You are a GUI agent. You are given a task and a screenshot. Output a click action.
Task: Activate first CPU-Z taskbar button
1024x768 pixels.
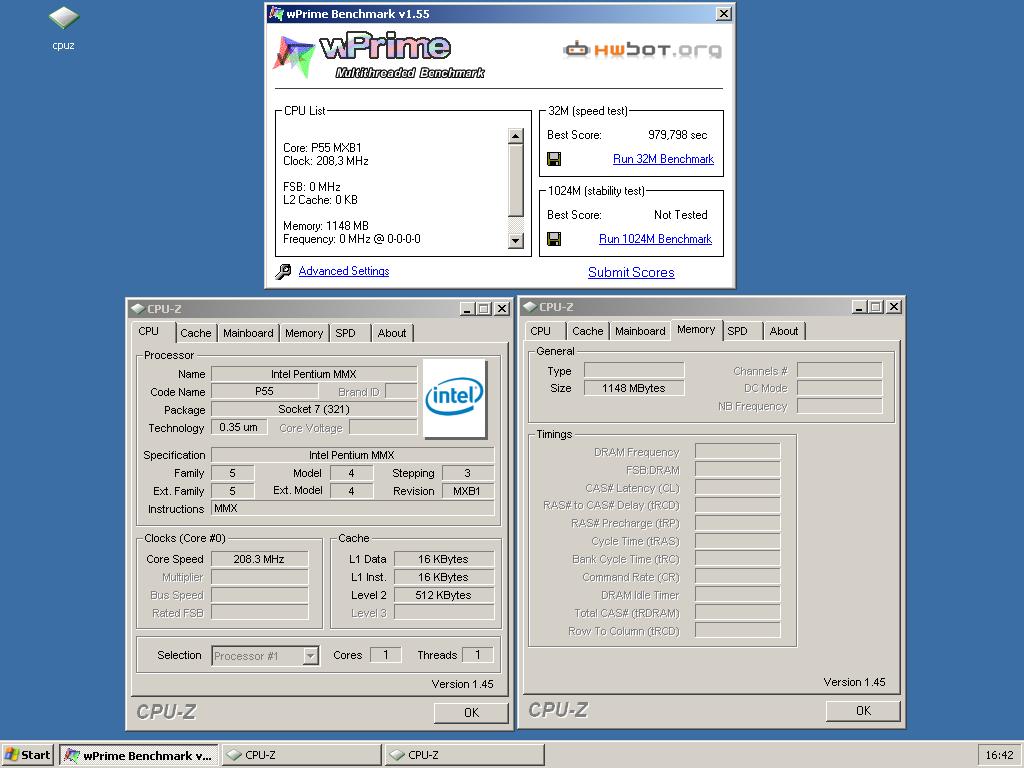click(x=301, y=755)
